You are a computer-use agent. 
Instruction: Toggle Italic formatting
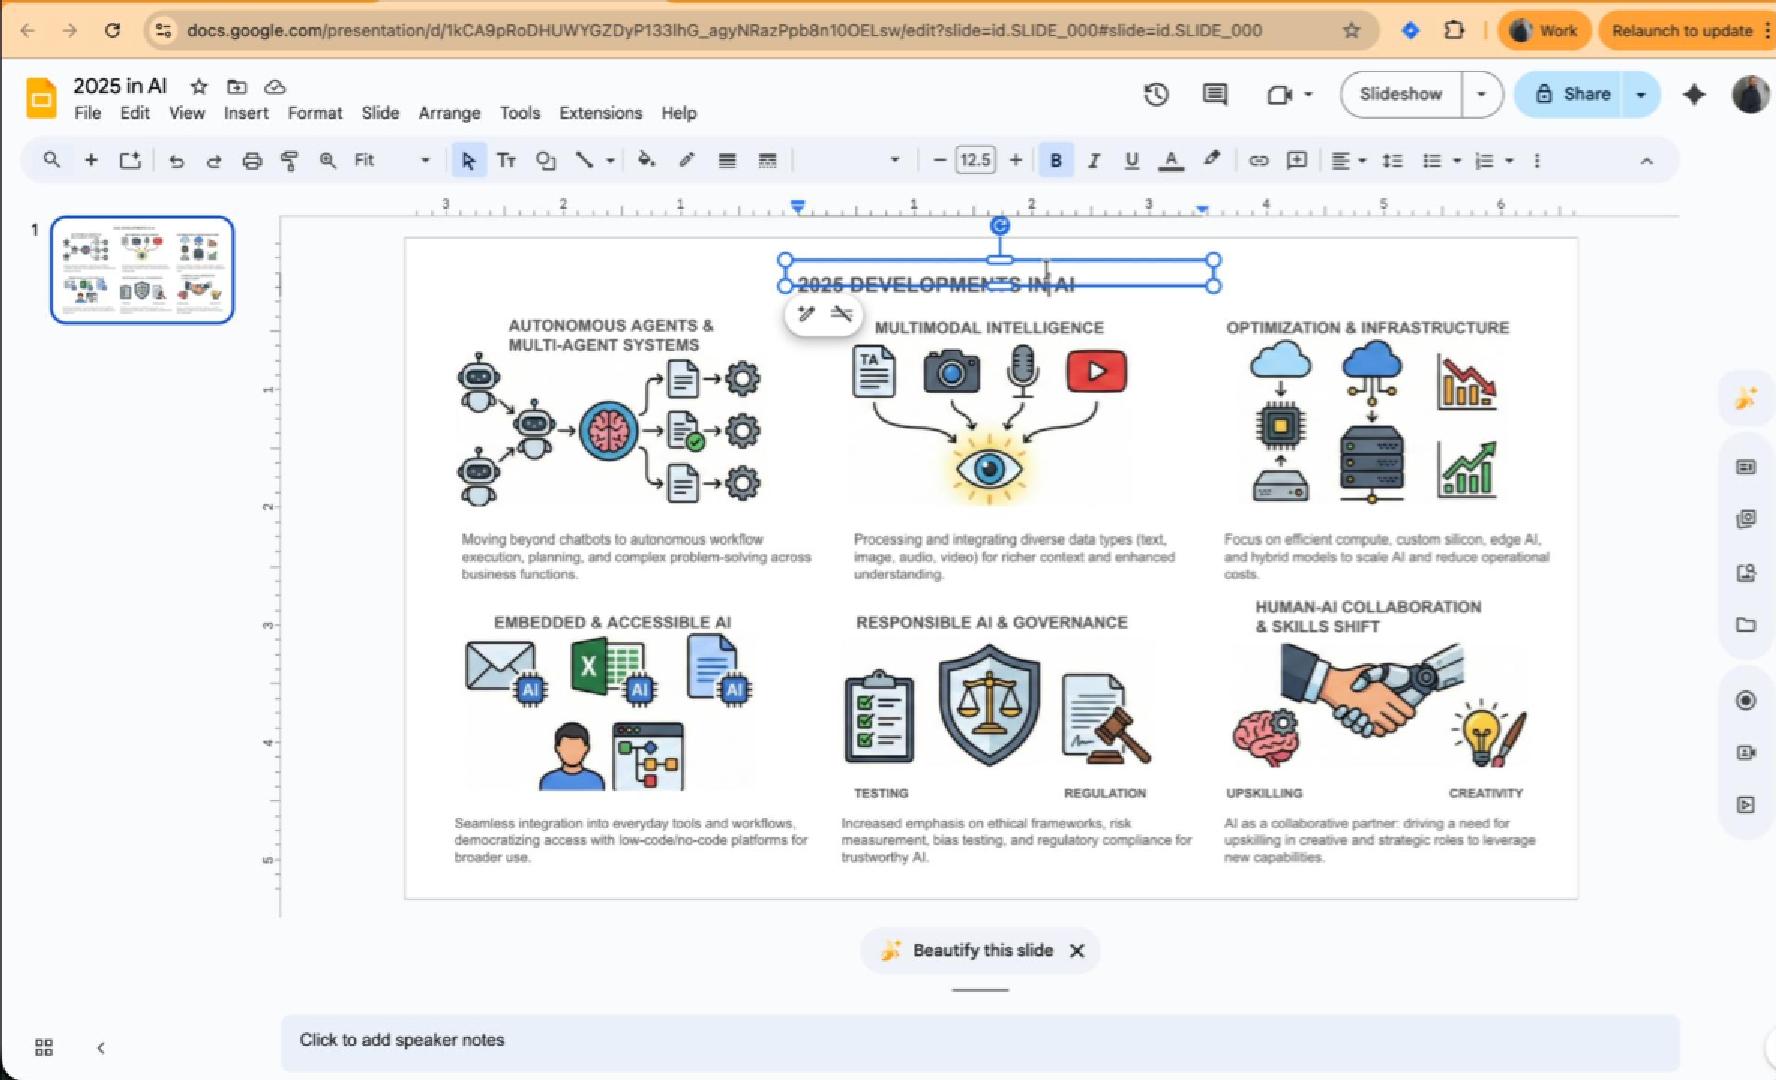[1094, 160]
